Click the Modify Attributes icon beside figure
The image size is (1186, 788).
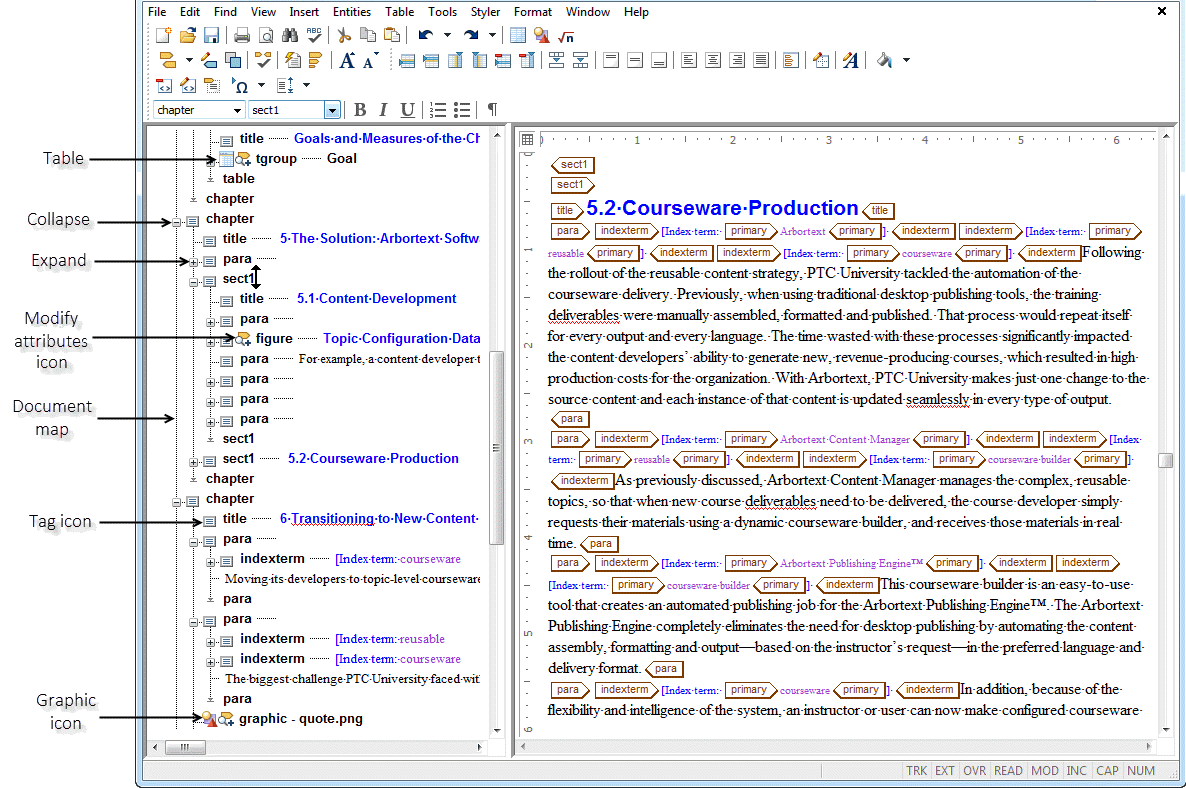(243, 339)
